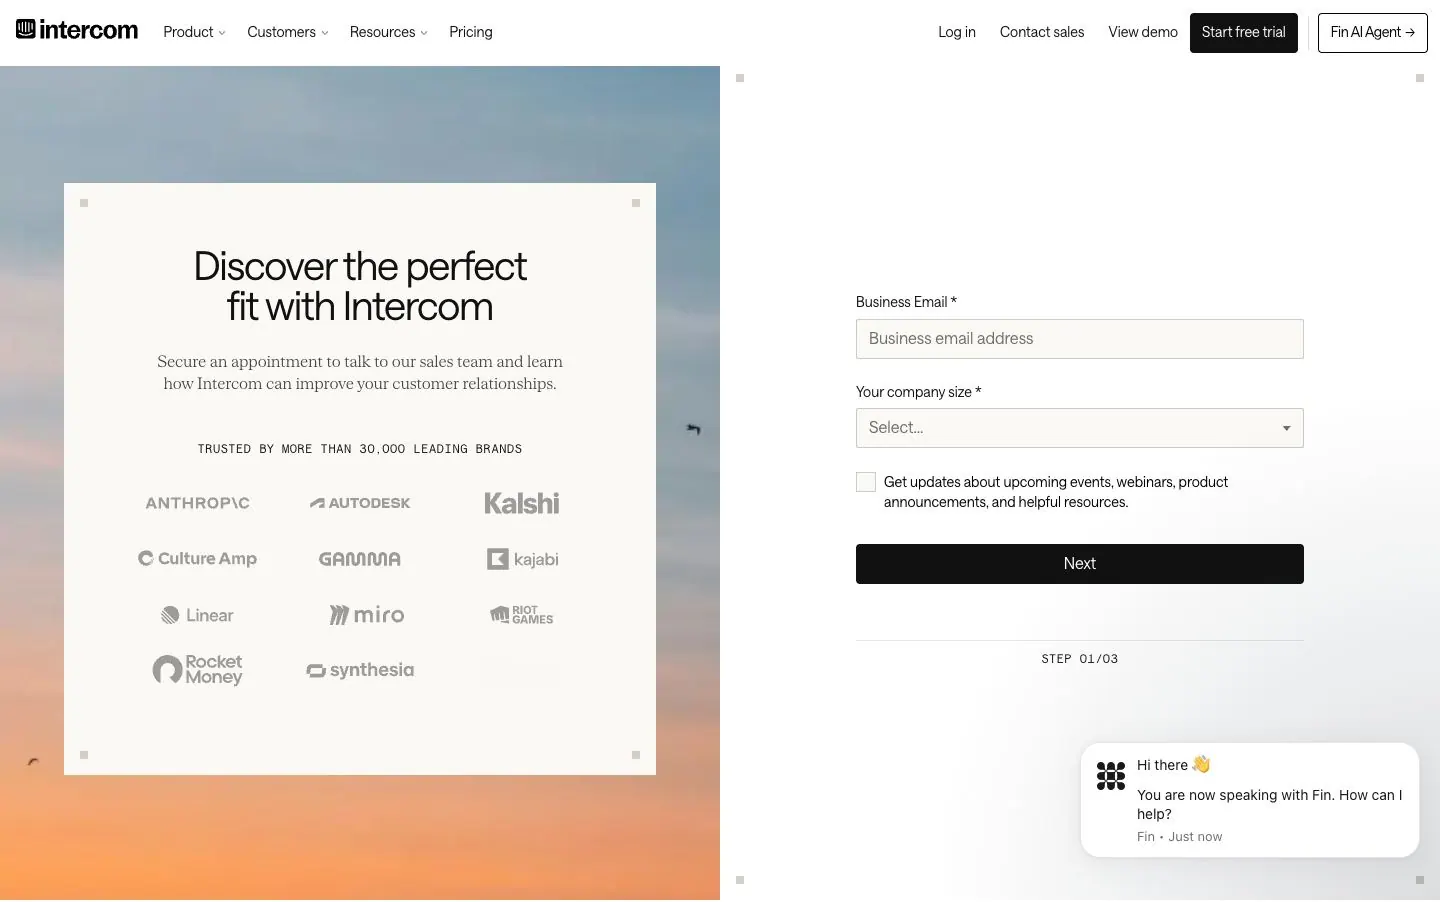Click the 'Business Email *' label
This screenshot has width=1440, height=902.
pyautogui.click(x=906, y=302)
